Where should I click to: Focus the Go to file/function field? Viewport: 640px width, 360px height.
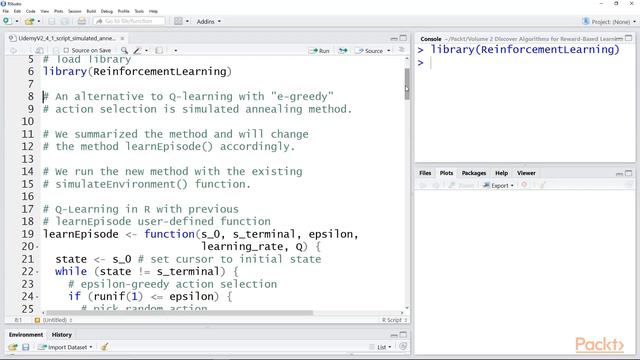click(129, 21)
